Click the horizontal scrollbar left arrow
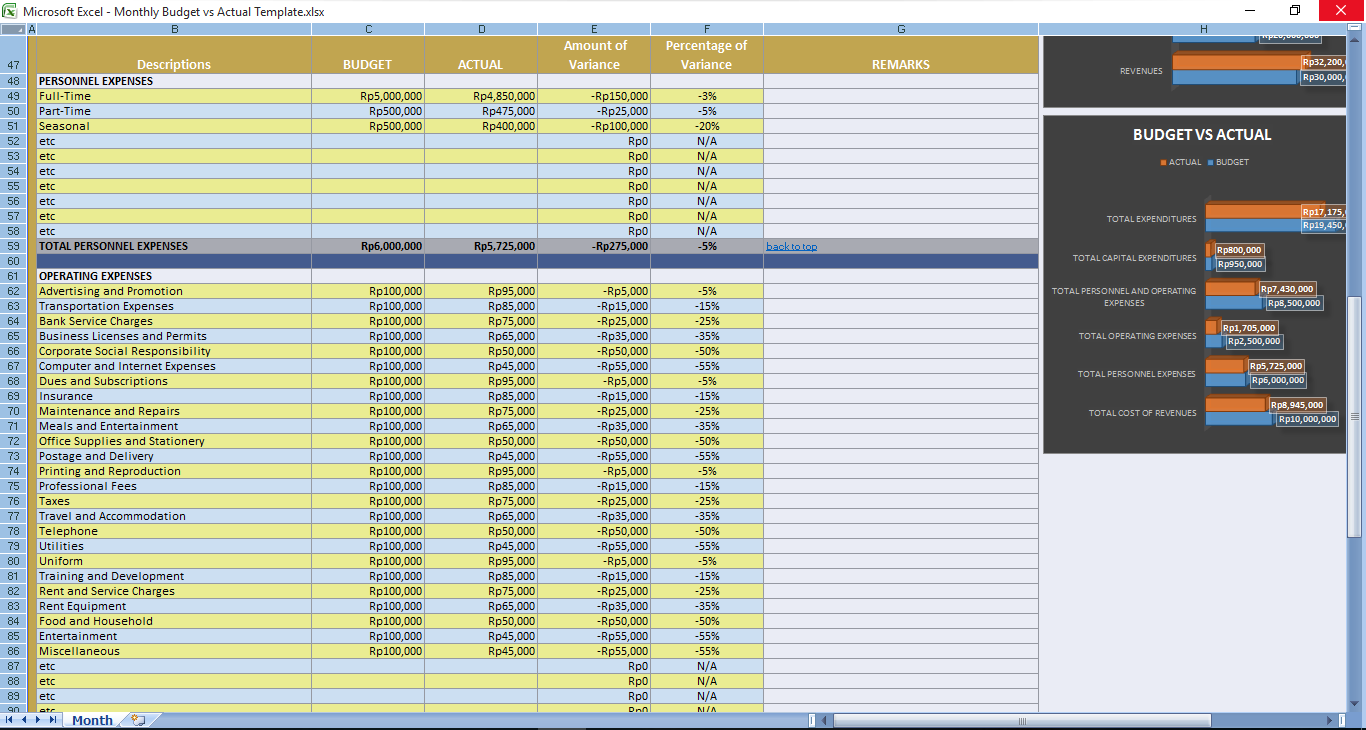The image size is (1366, 730). 824,719
